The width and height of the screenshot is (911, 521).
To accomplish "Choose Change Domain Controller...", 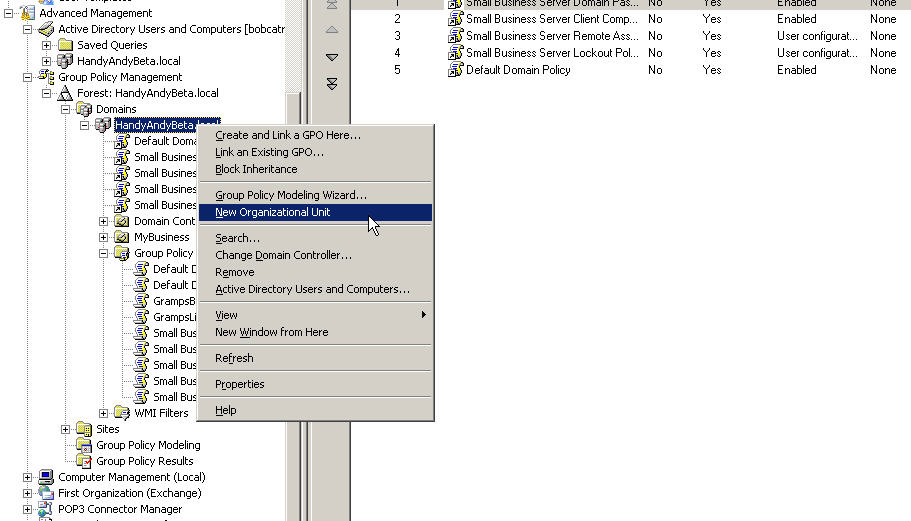I will pyautogui.click(x=315, y=255).
